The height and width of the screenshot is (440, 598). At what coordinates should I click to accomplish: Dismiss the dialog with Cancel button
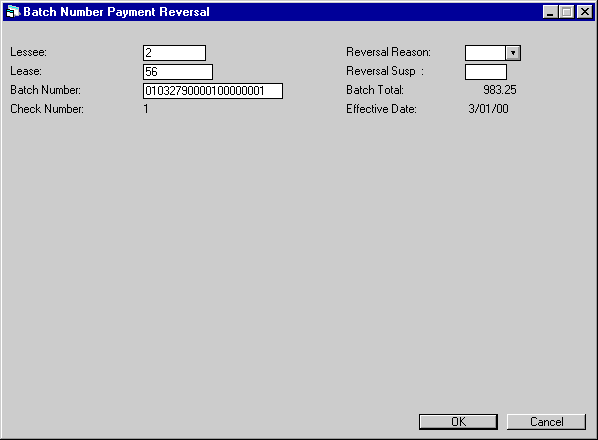pos(546,422)
